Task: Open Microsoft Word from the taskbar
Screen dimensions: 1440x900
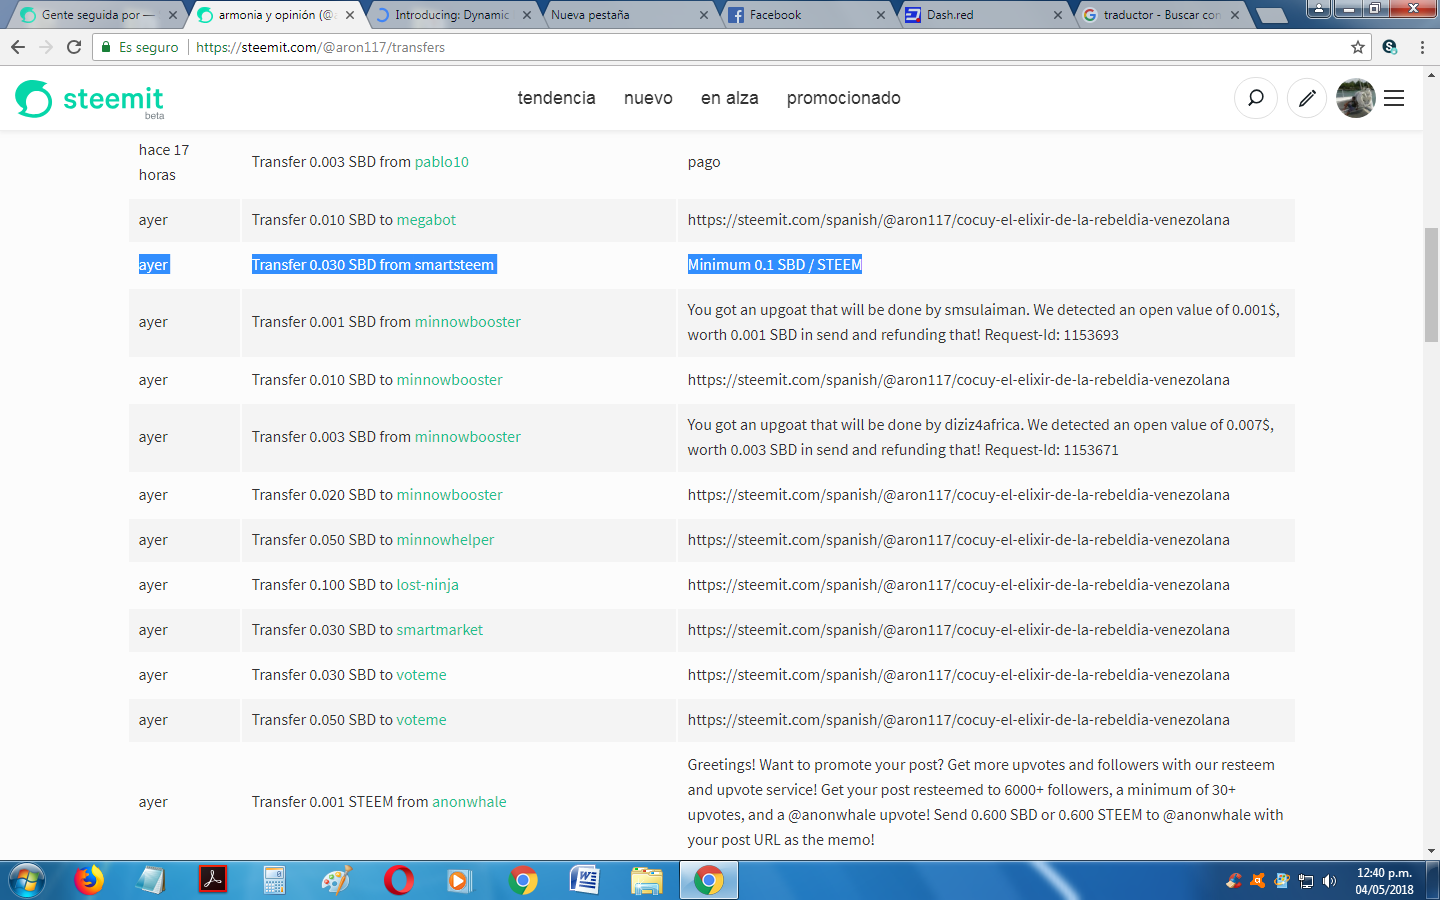Action: click(584, 880)
